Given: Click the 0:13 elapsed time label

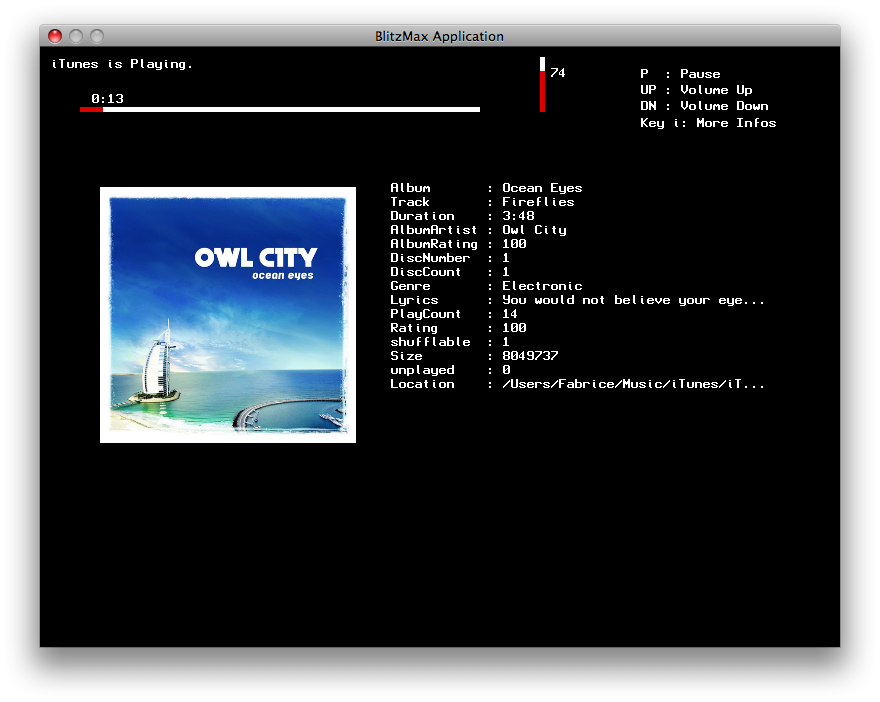Looking at the screenshot, I should 107,98.
